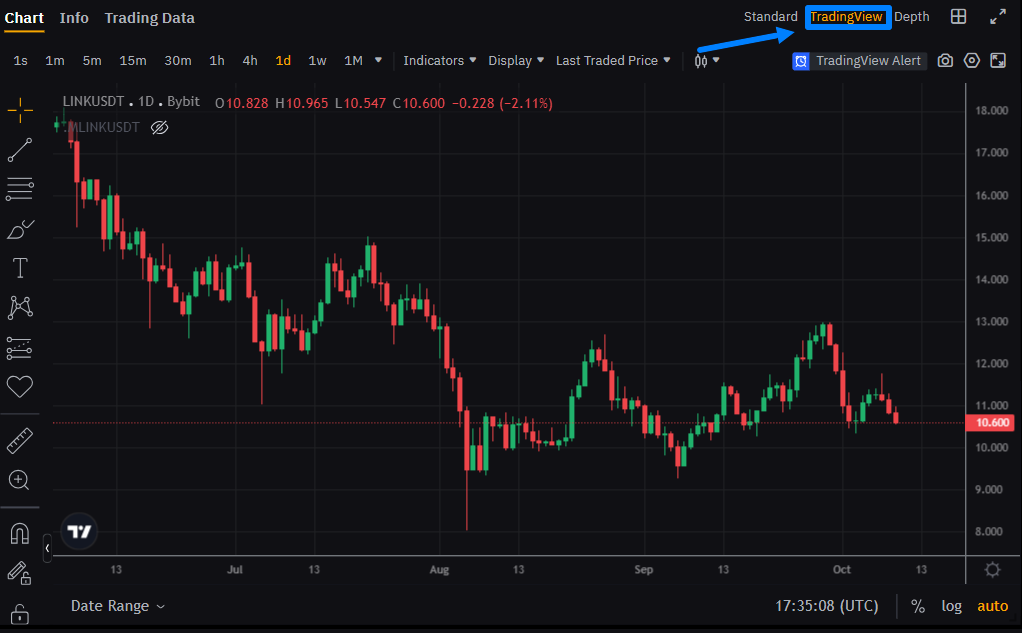Screen dimensions: 1022x633
Task: Toggle log scale on price axis
Action: (951, 606)
